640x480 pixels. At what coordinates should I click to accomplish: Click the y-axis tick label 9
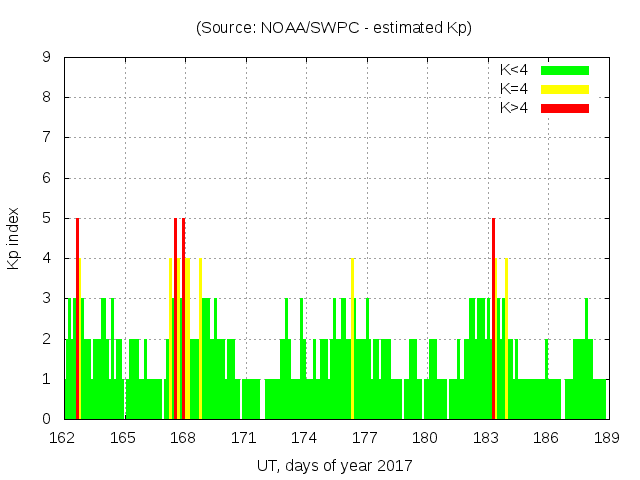click(x=47, y=58)
